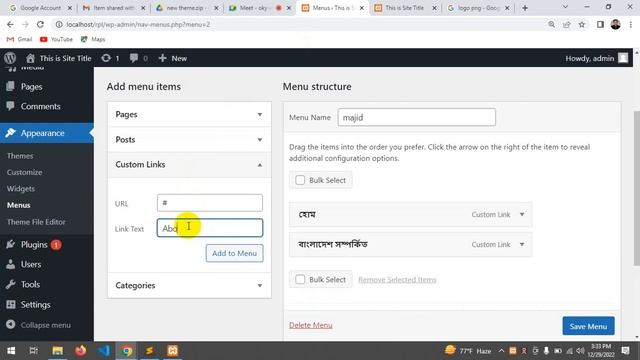The height and width of the screenshot is (360, 640).
Task: Click the New plus icon
Action: [162, 58]
